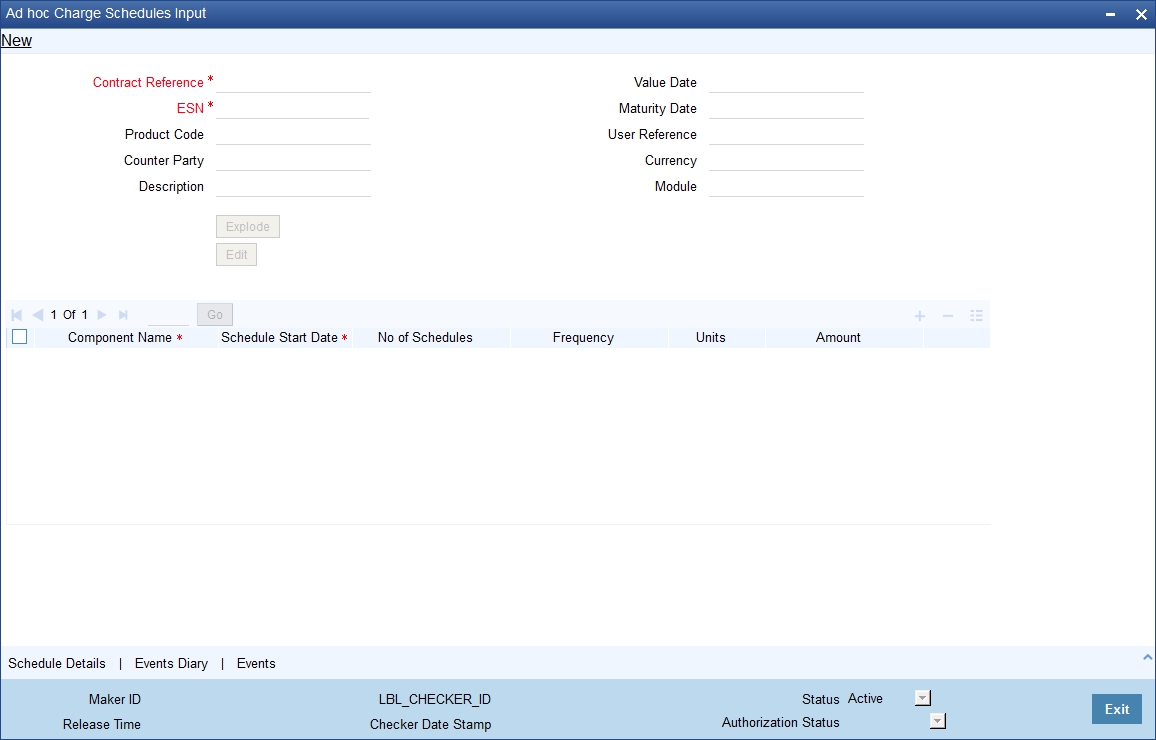
Task: Go to first page of schedules grid
Action: click(x=16, y=315)
